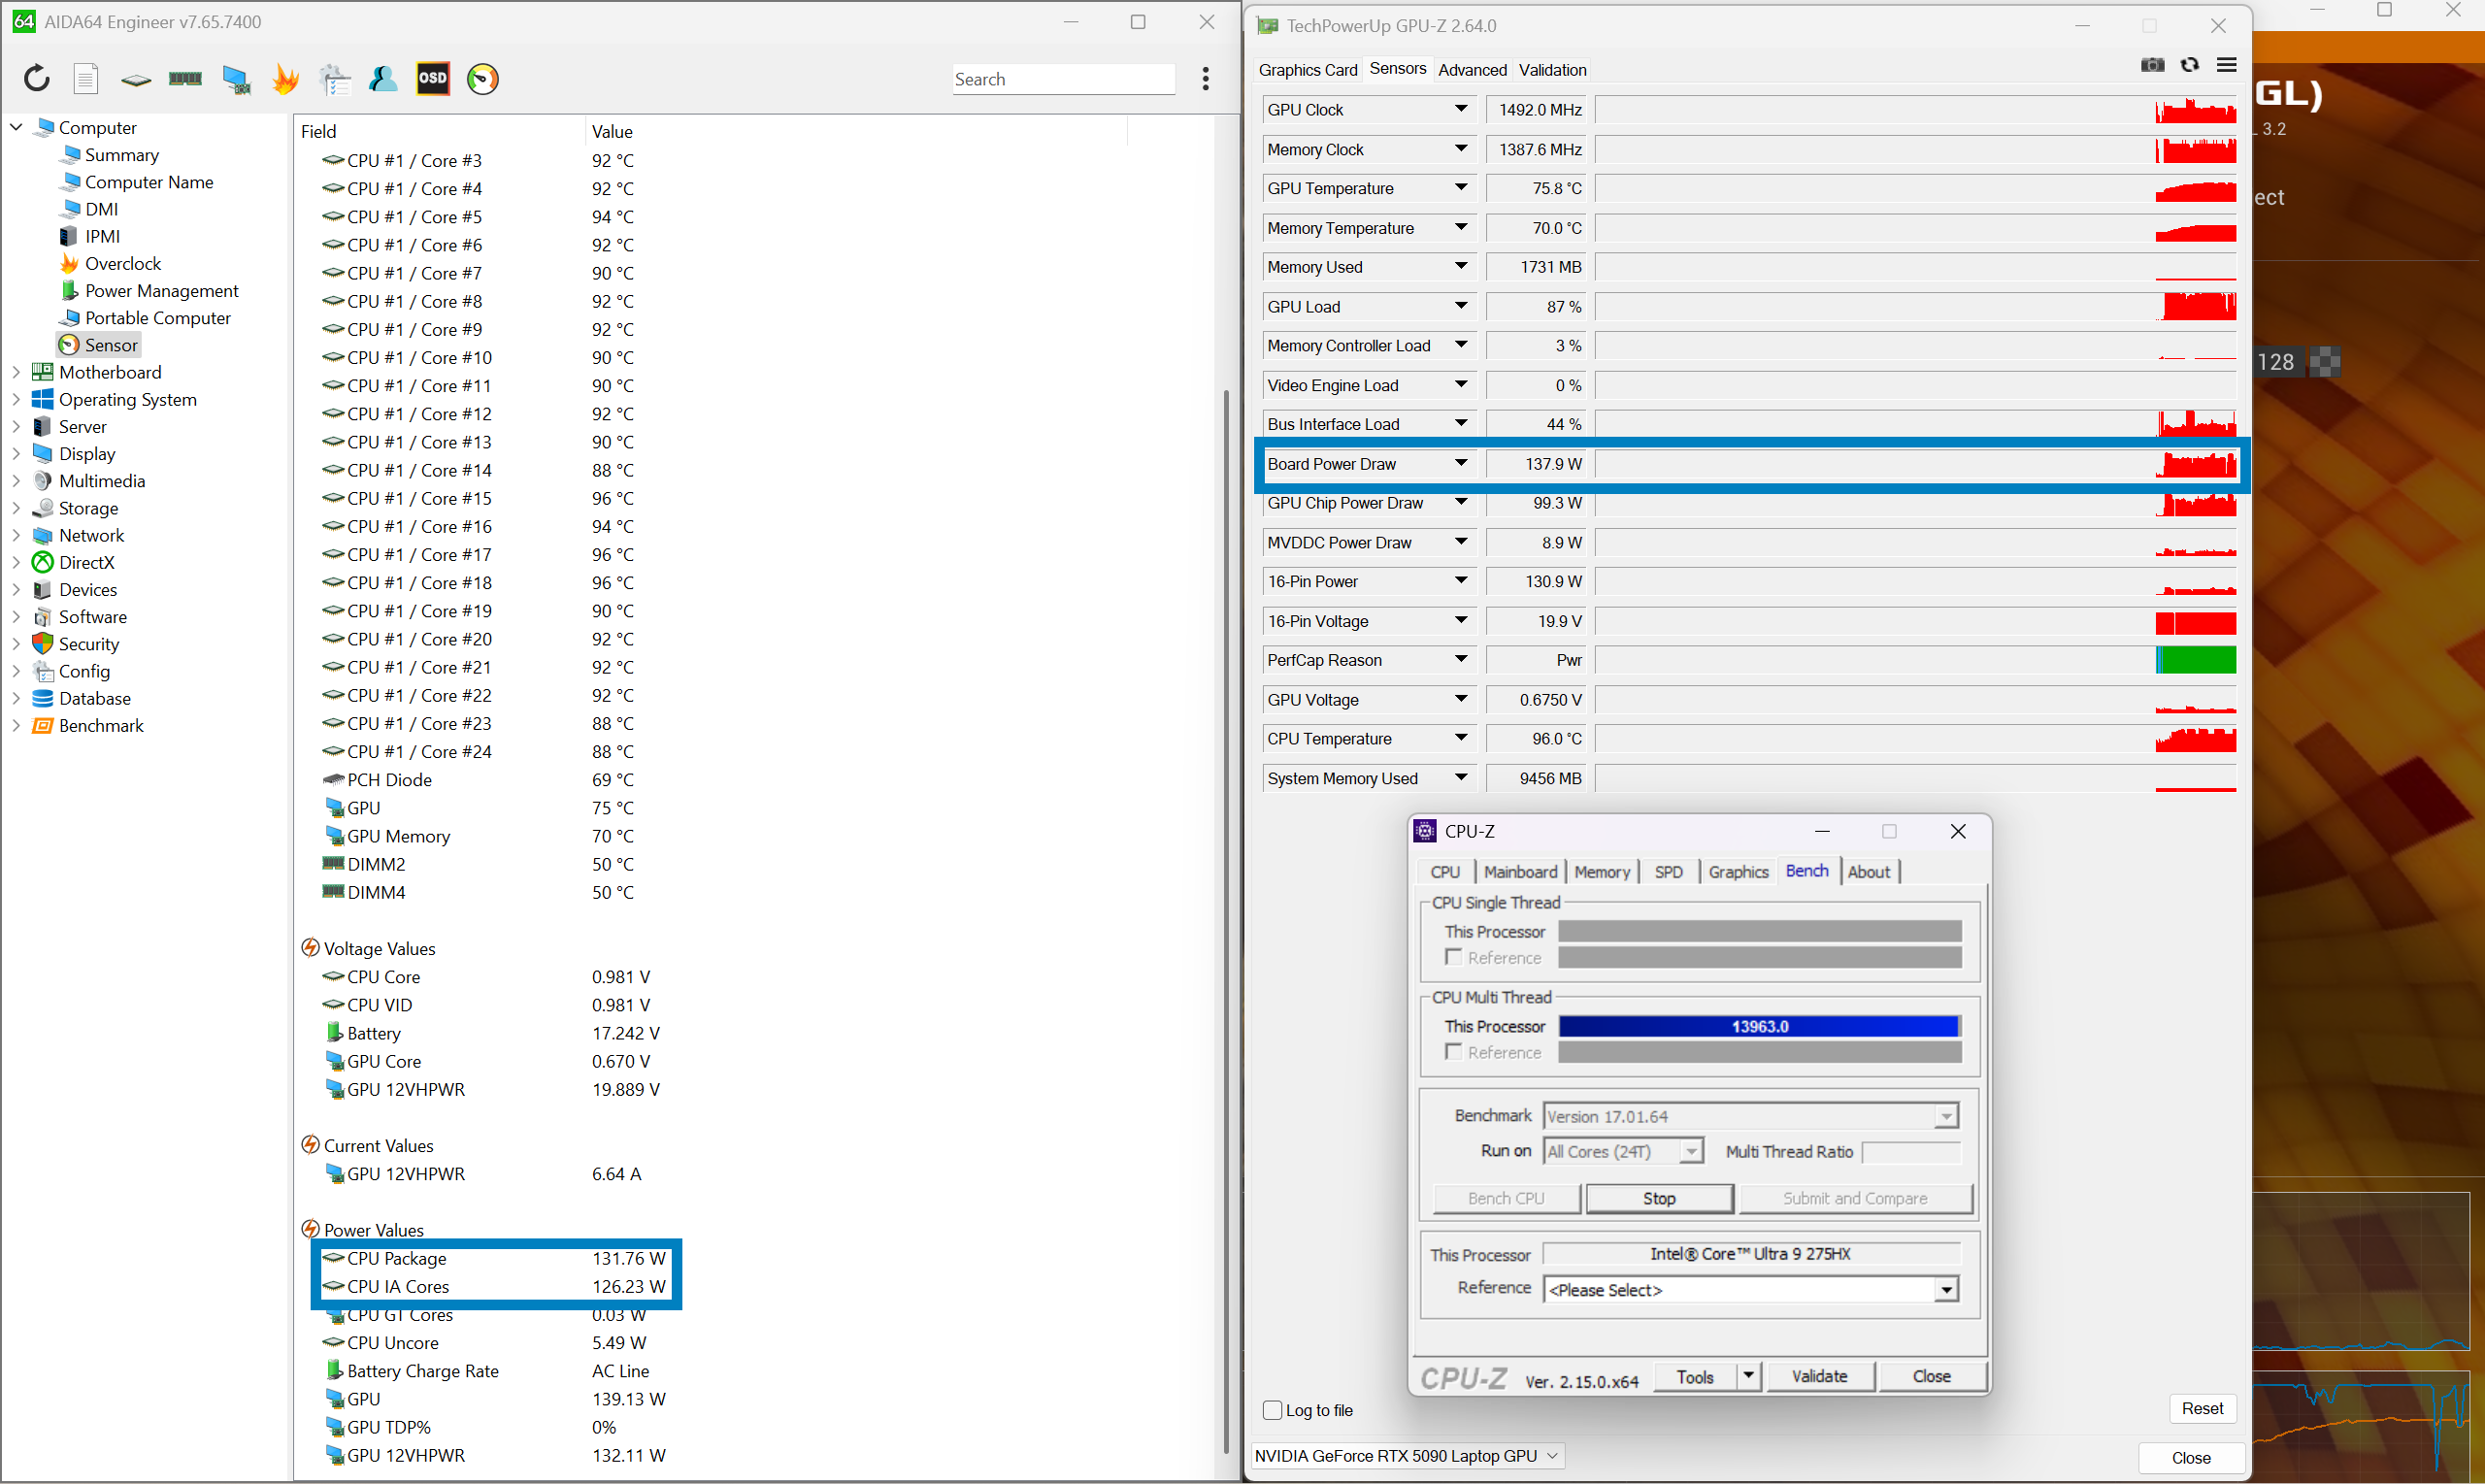The width and height of the screenshot is (2485, 1484).
Task: Click the user preferences icon in AIDA64 toolbar
Action: 383,78
